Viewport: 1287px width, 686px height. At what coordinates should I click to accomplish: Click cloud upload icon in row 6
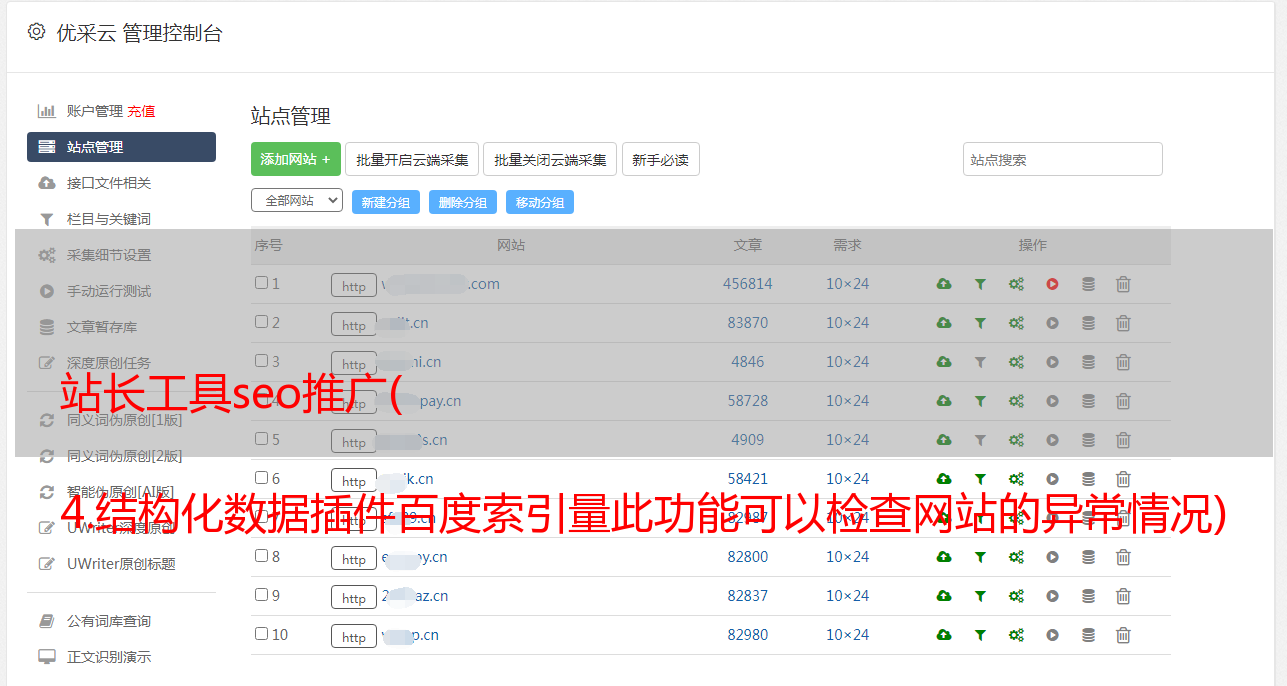(944, 479)
